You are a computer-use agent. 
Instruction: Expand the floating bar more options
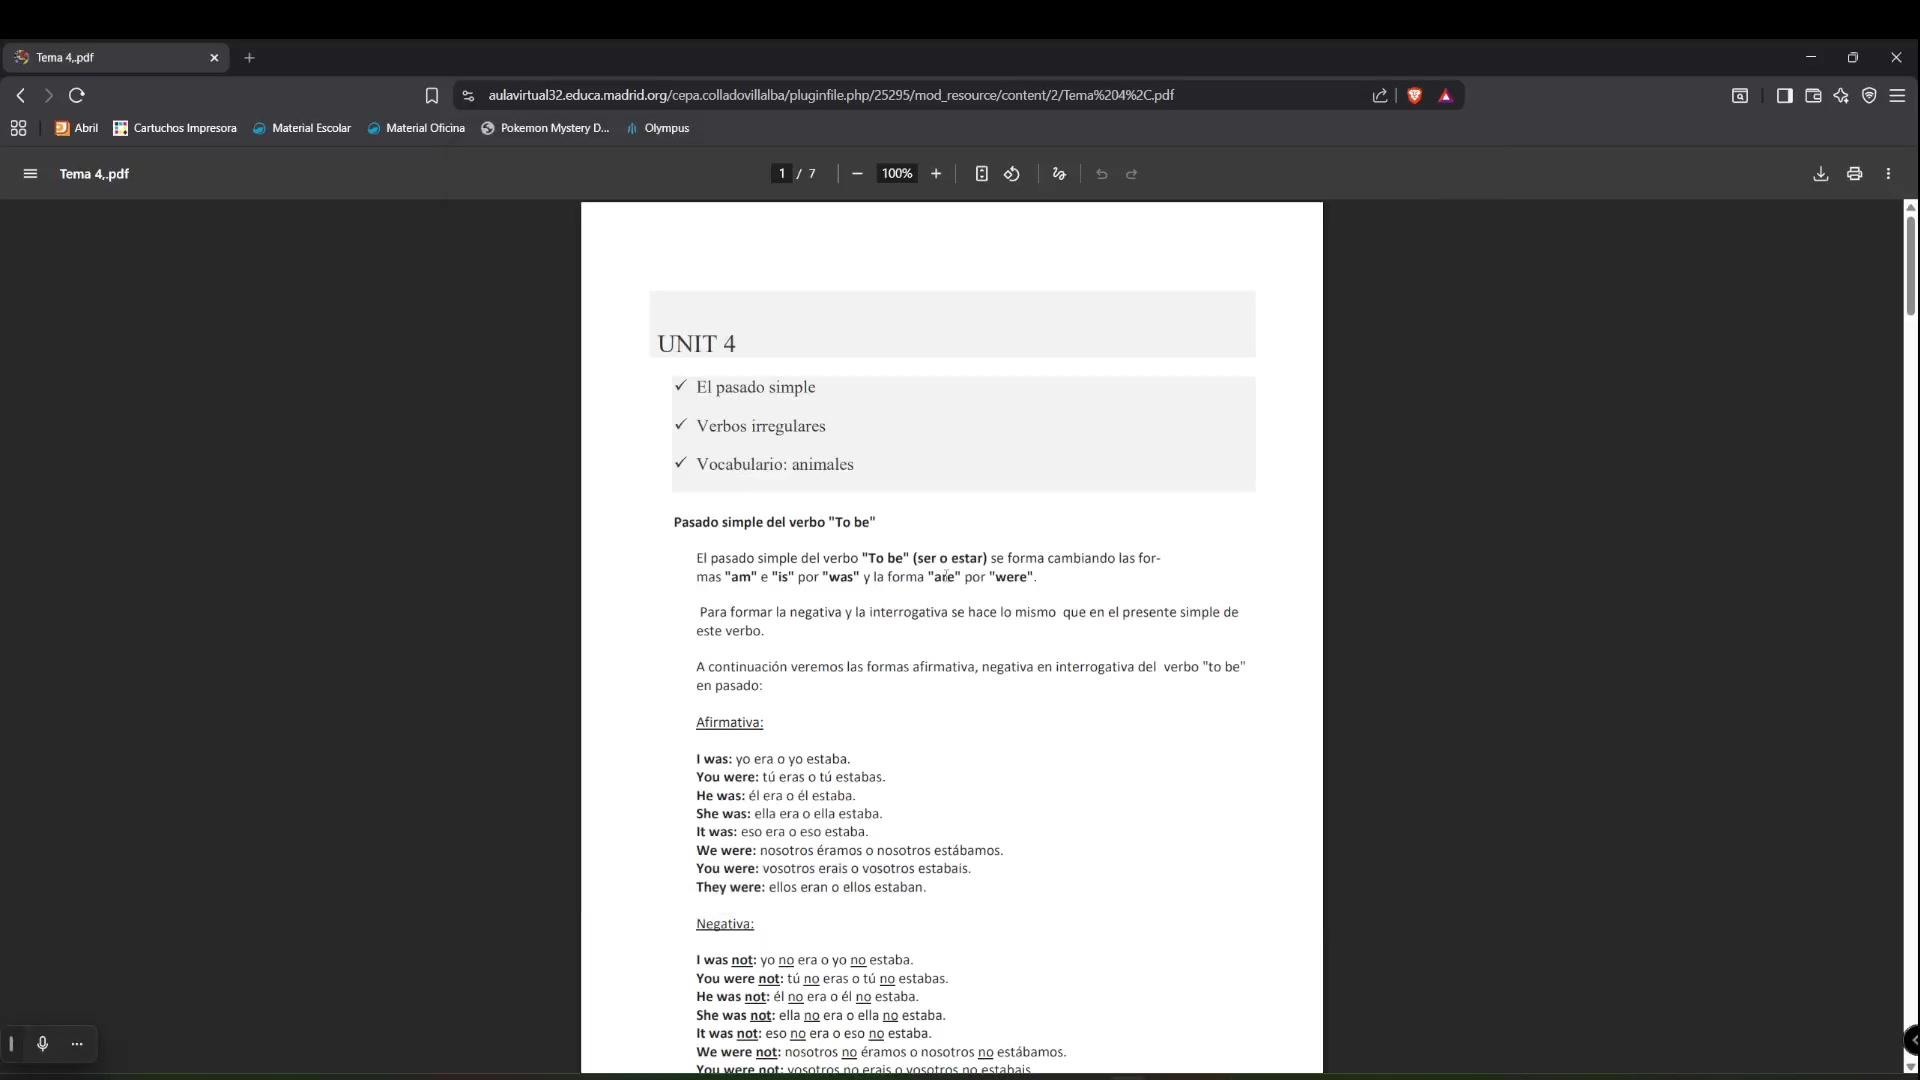[x=77, y=1044]
